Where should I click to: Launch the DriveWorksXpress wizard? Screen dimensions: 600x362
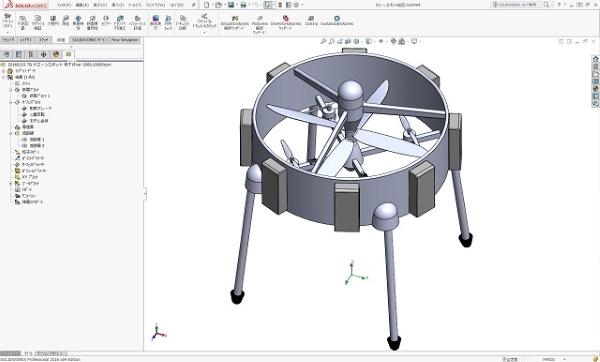tap(286, 23)
